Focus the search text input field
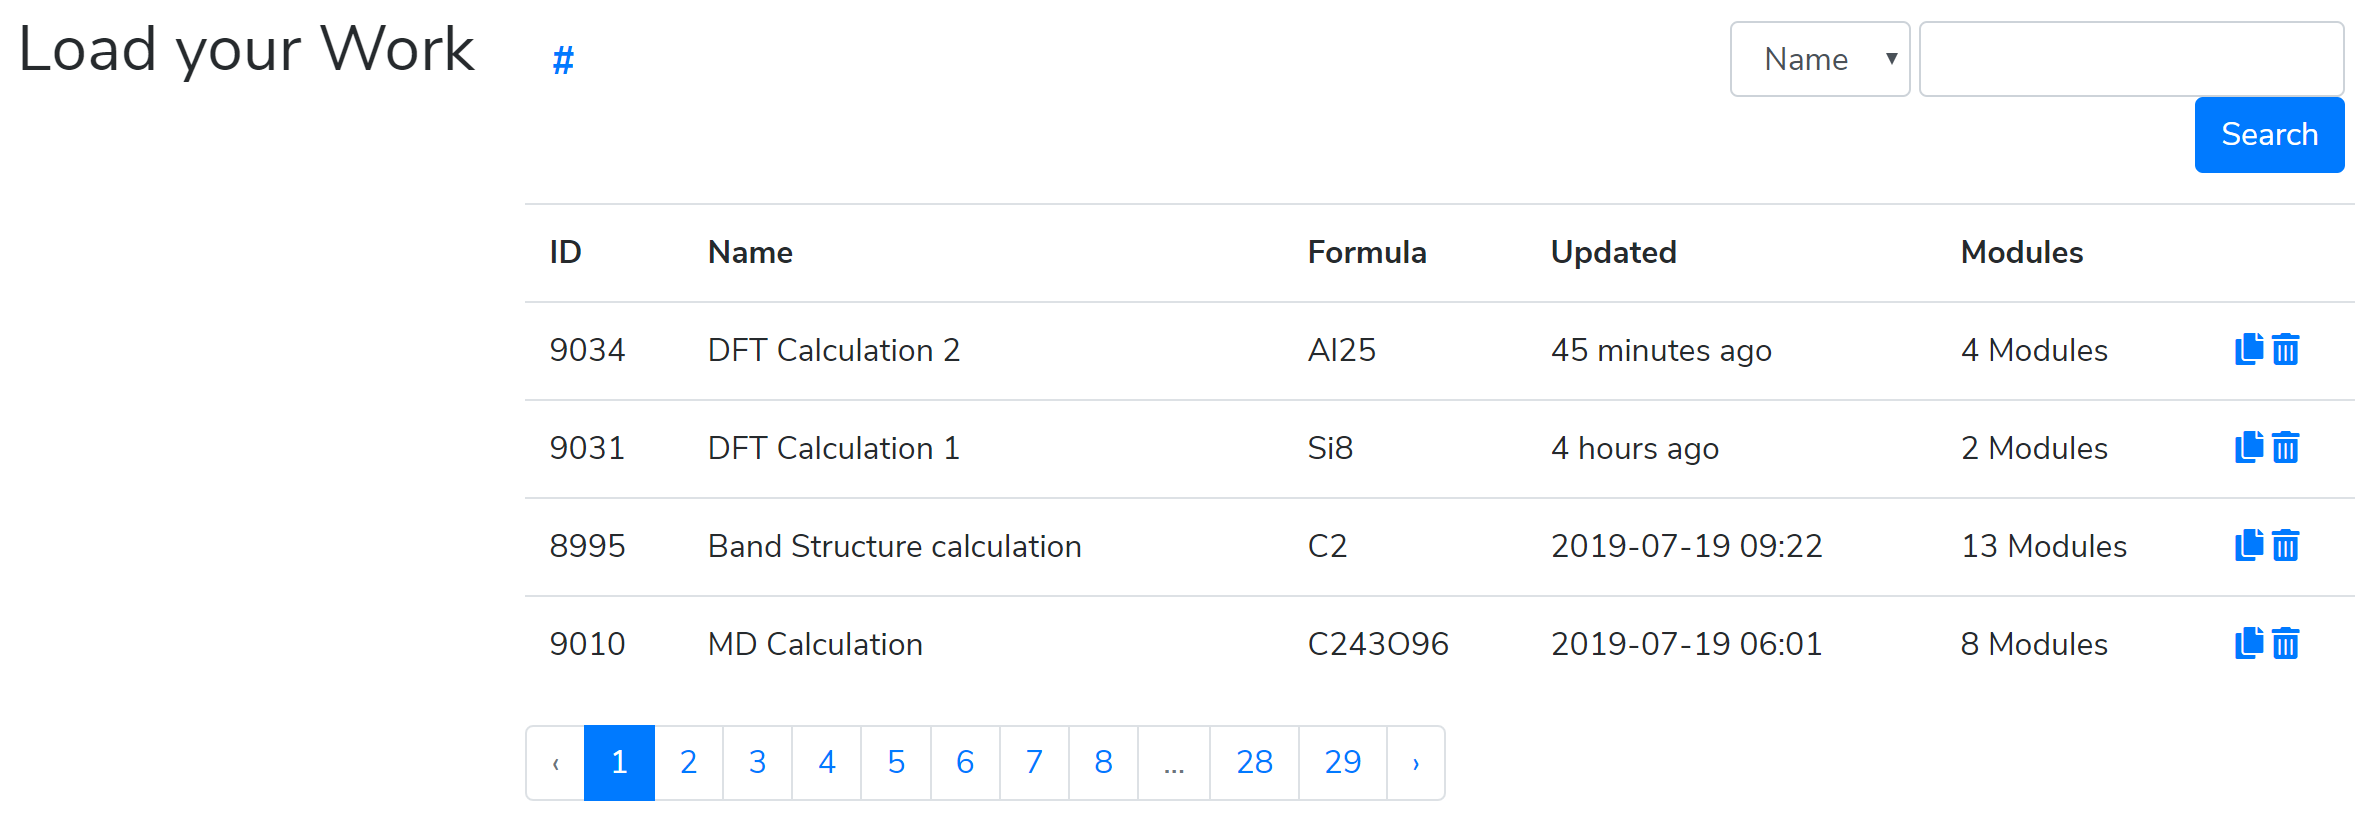The height and width of the screenshot is (820, 2370). point(2130,59)
